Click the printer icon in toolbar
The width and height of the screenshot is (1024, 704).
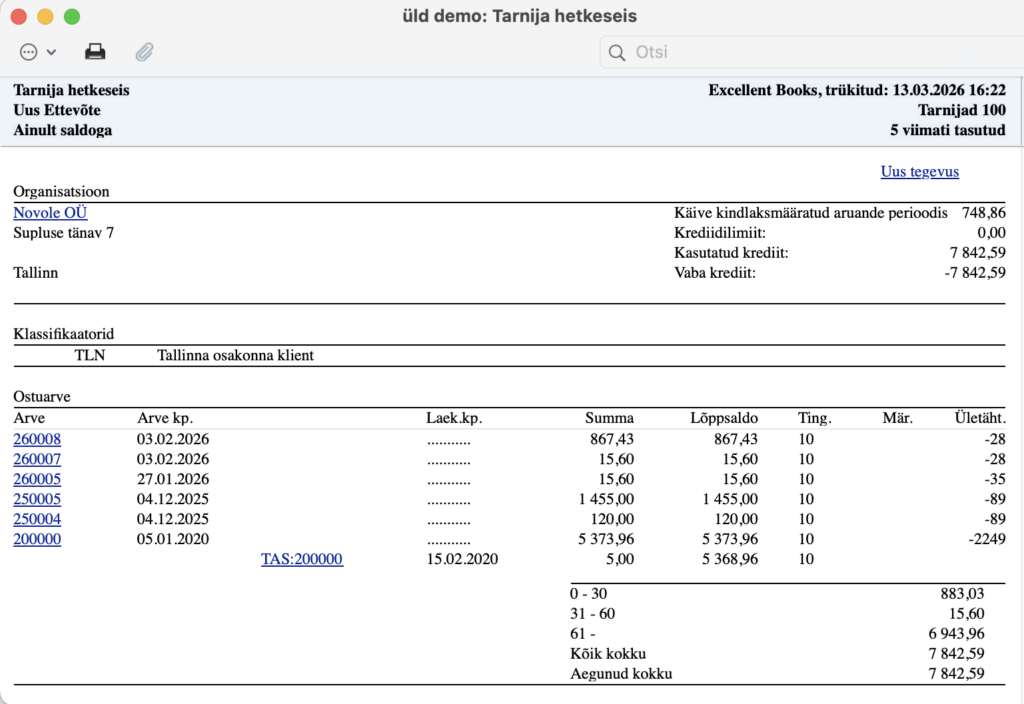pyautogui.click(x=95, y=52)
